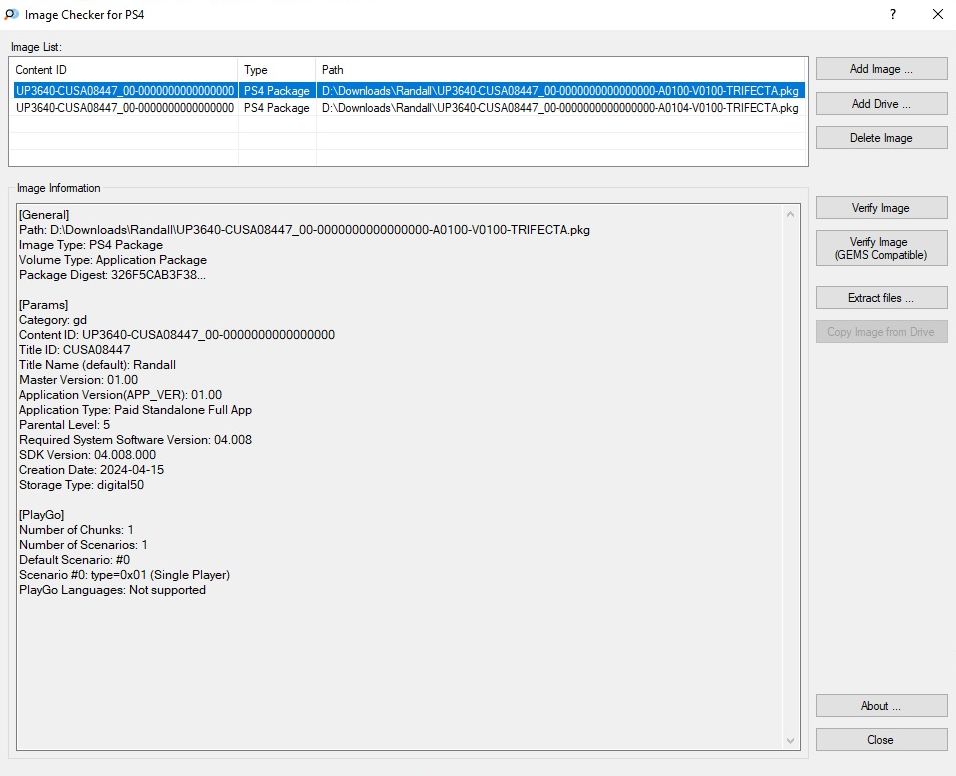Click the Image Type: PS4 Package line
Screen dimensions: 956x776
point(91,245)
